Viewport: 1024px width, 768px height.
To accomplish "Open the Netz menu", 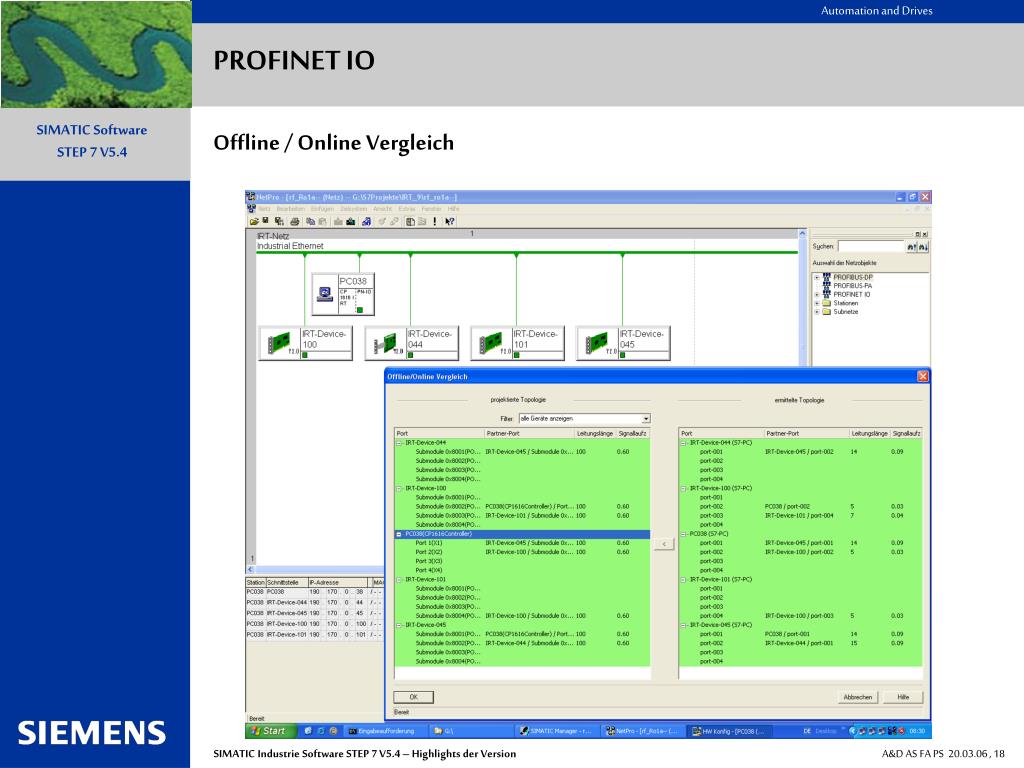I will point(264,209).
